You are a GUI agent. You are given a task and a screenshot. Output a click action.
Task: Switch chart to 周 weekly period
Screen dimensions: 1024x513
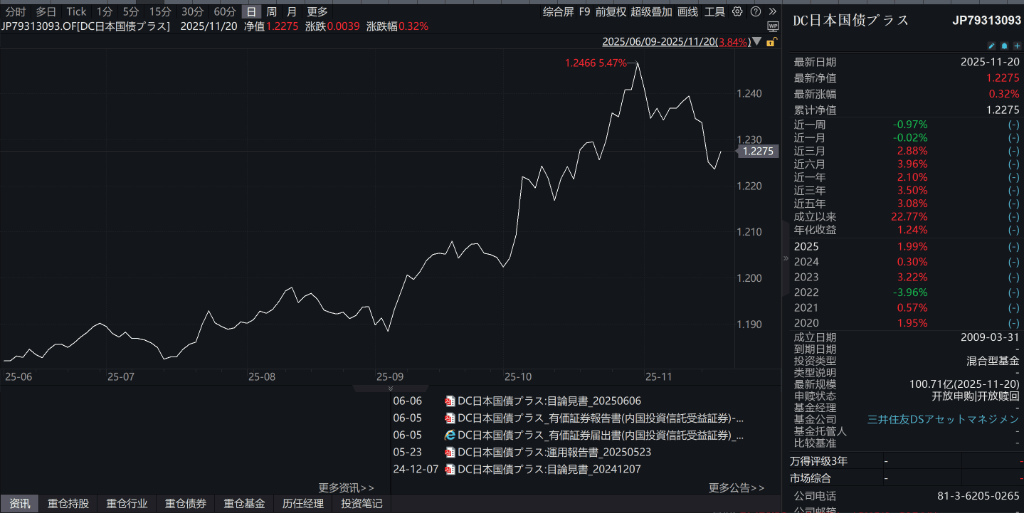271,11
